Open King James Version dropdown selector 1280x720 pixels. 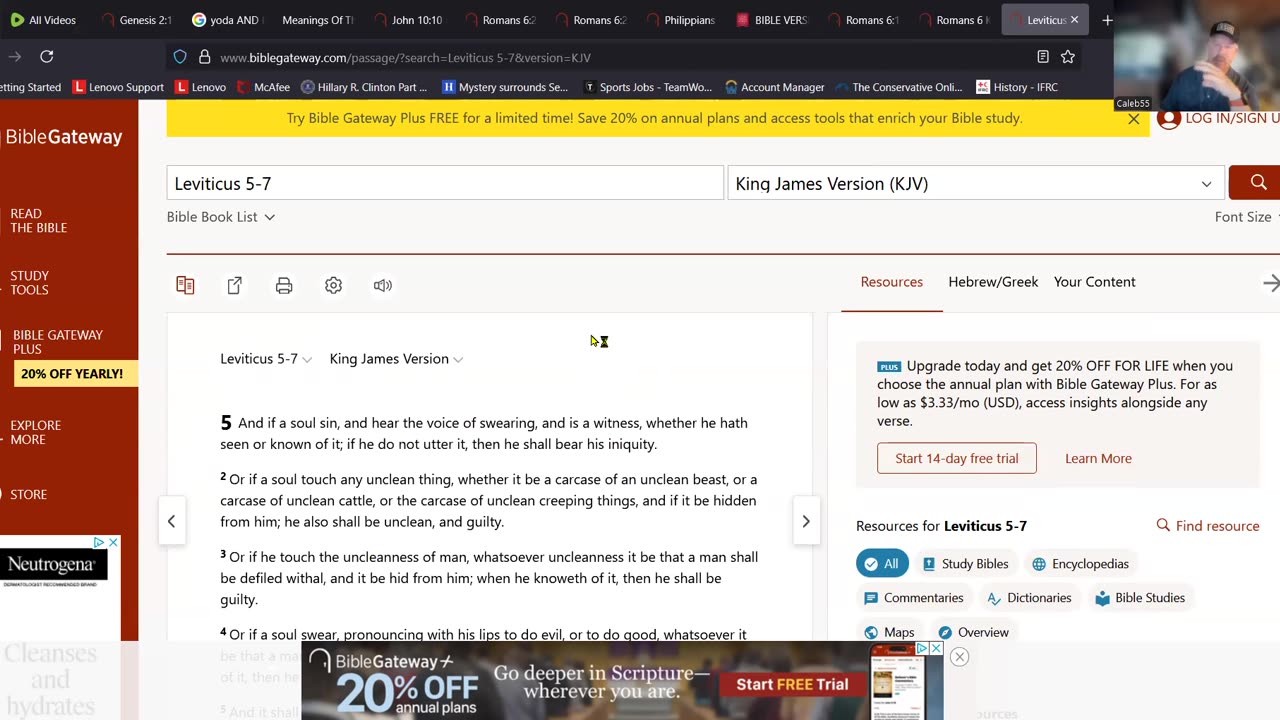(x=975, y=183)
